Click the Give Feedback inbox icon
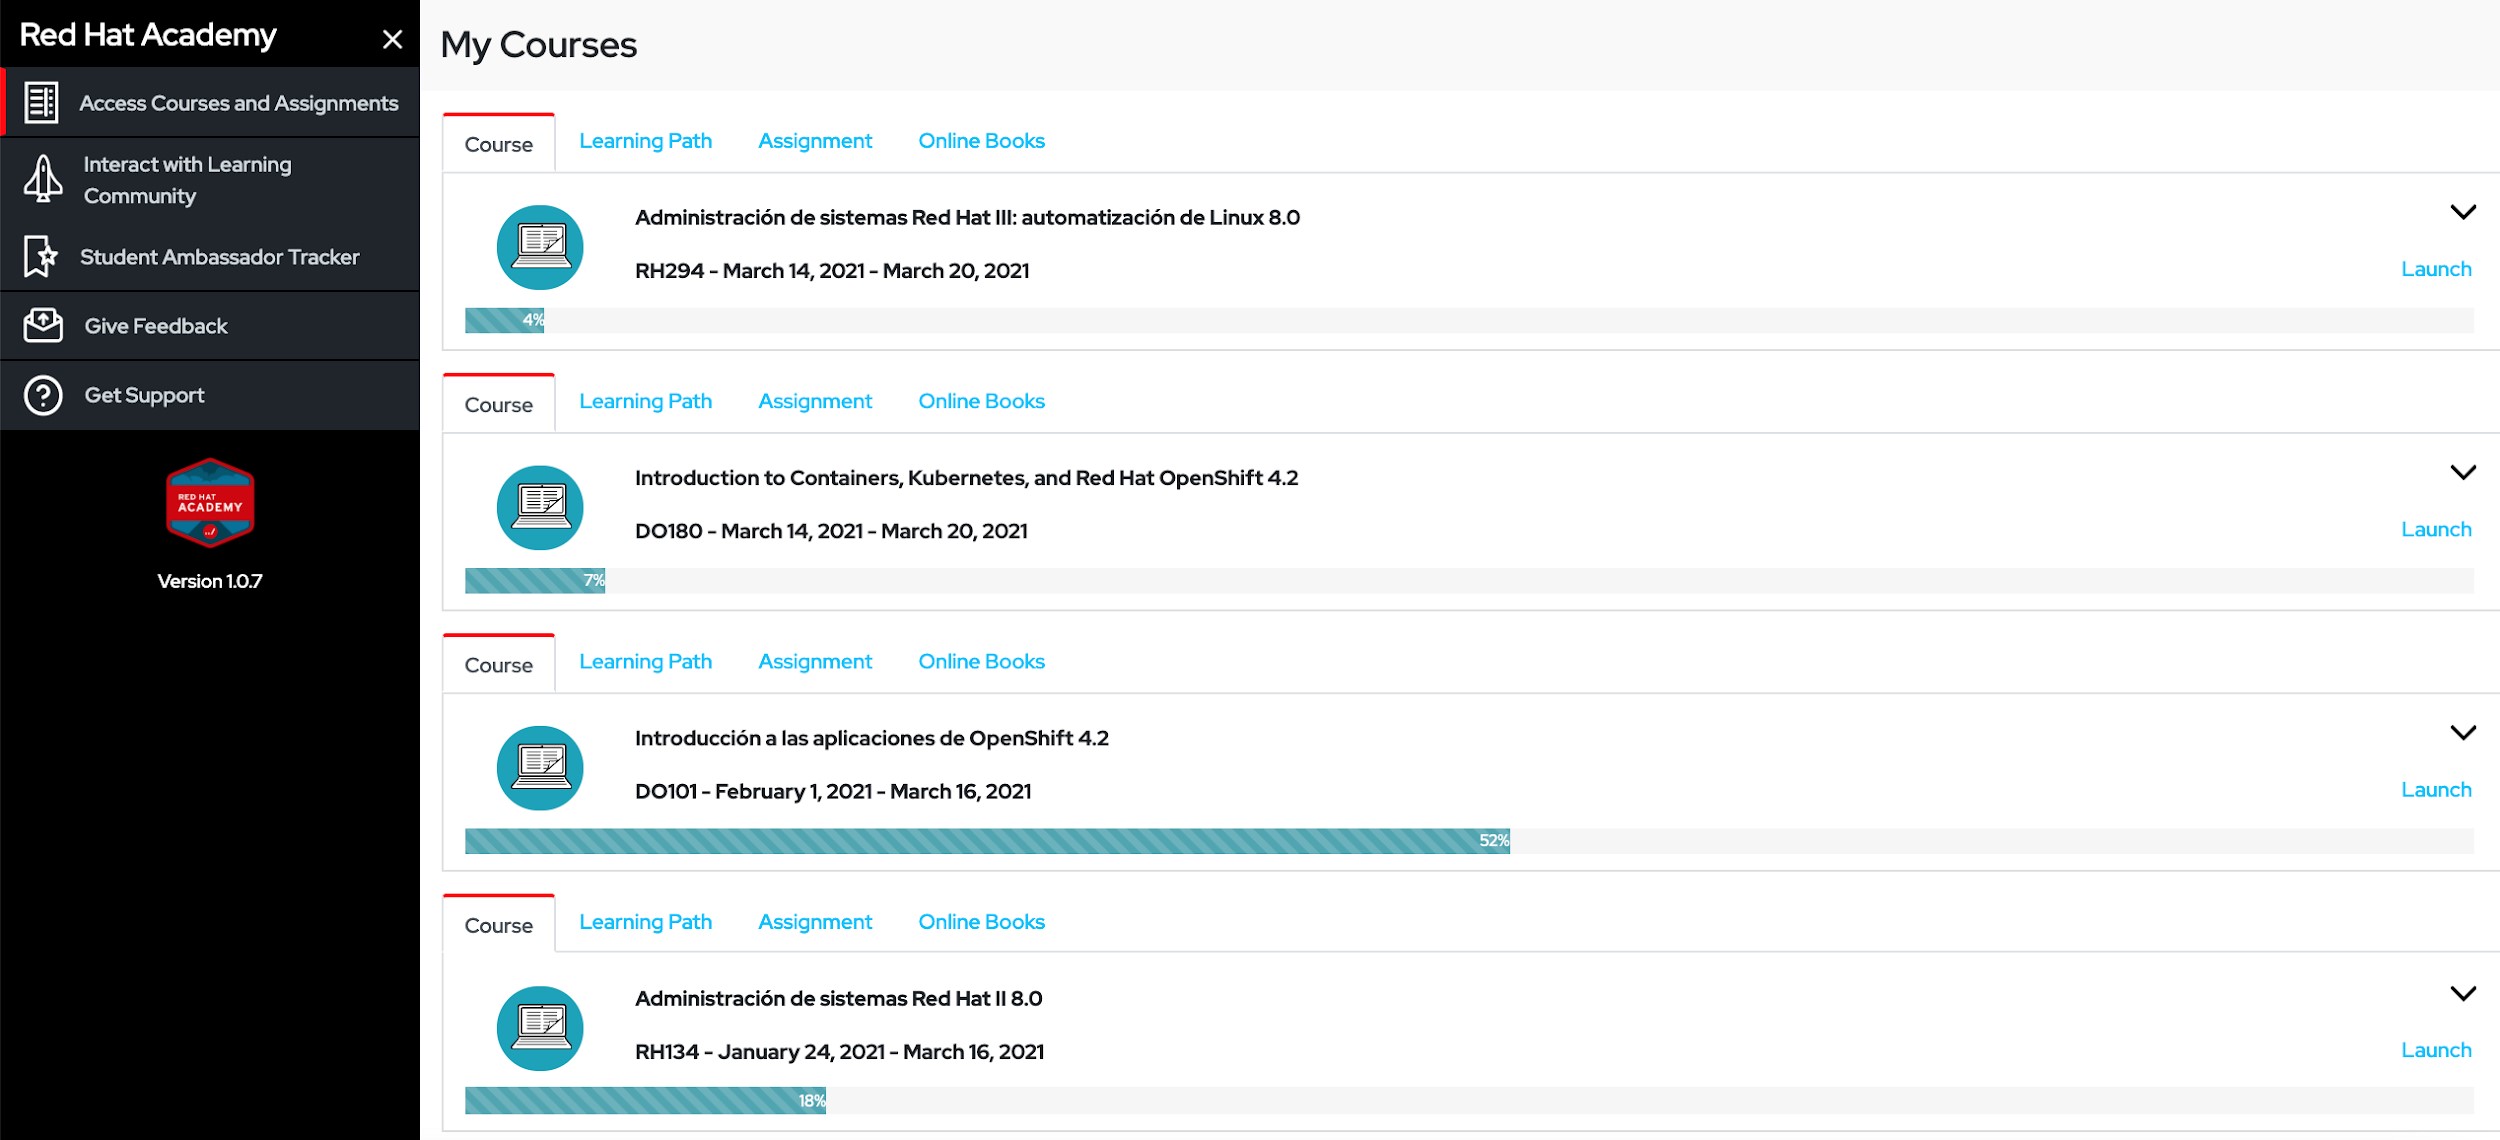Image resolution: width=2500 pixels, height=1140 pixels. tap(43, 325)
